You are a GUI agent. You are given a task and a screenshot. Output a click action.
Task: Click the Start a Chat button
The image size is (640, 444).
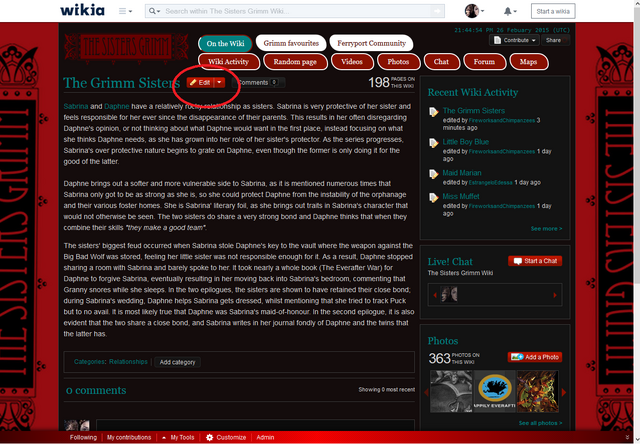pos(535,261)
